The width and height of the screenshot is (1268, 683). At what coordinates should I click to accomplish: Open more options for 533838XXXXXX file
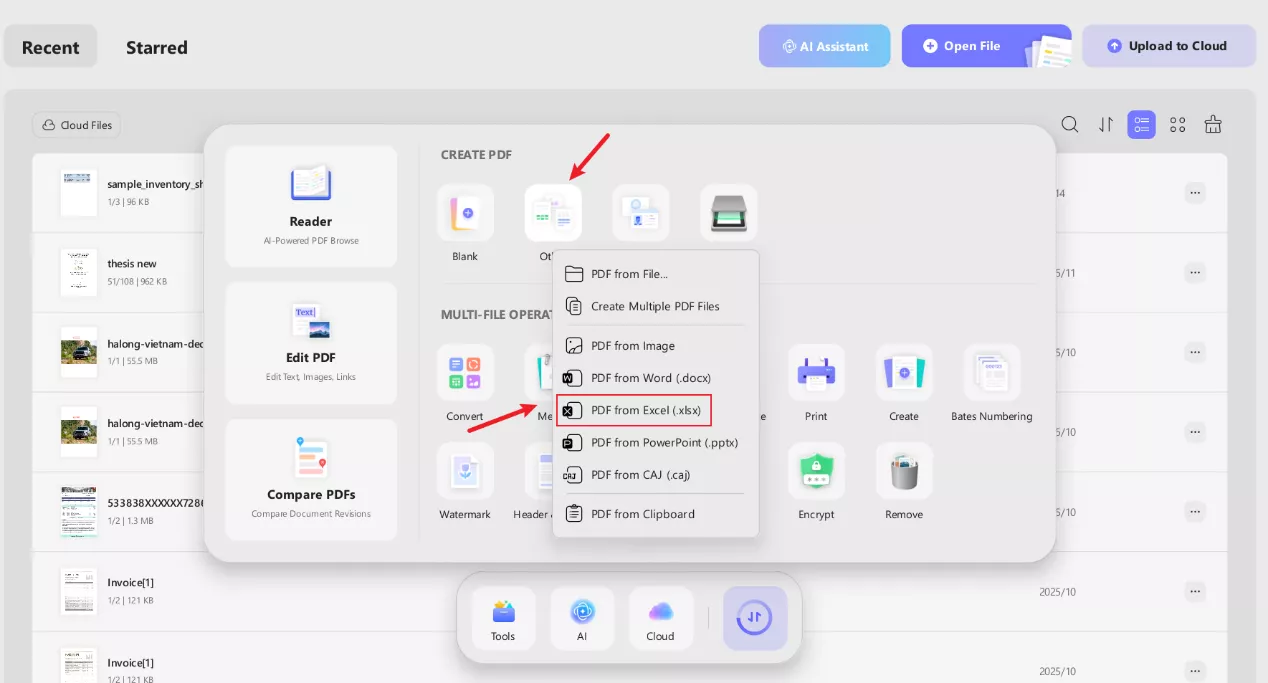[x=1195, y=512]
